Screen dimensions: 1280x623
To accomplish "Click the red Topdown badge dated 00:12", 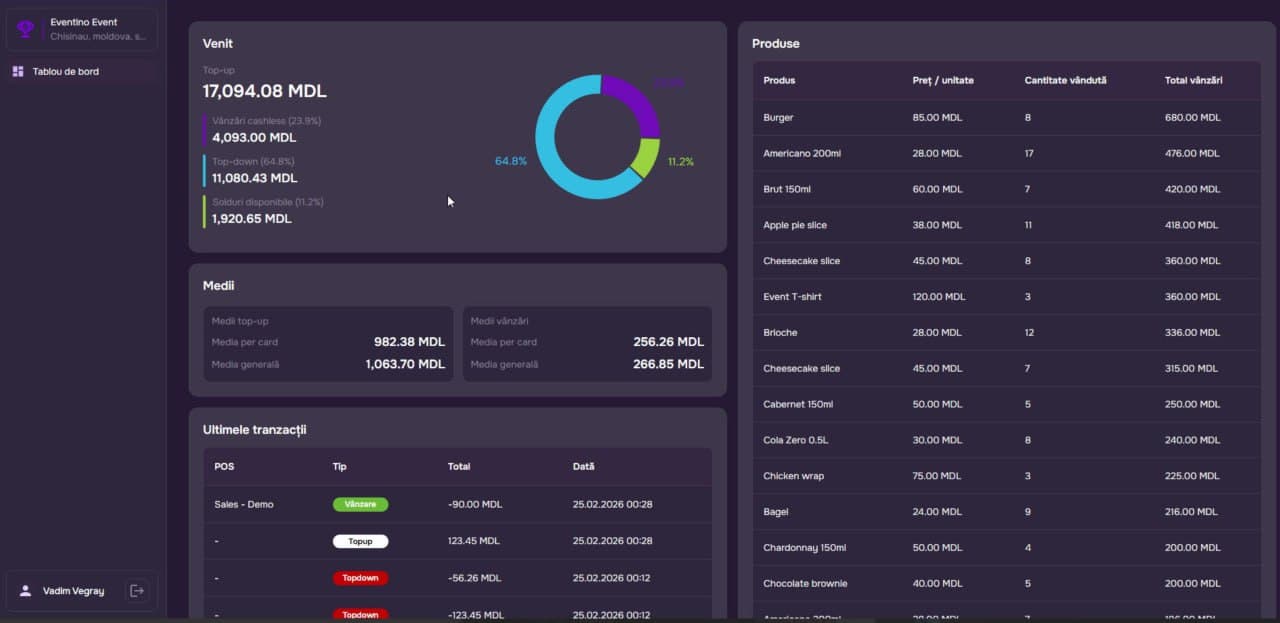I will (360, 577).
